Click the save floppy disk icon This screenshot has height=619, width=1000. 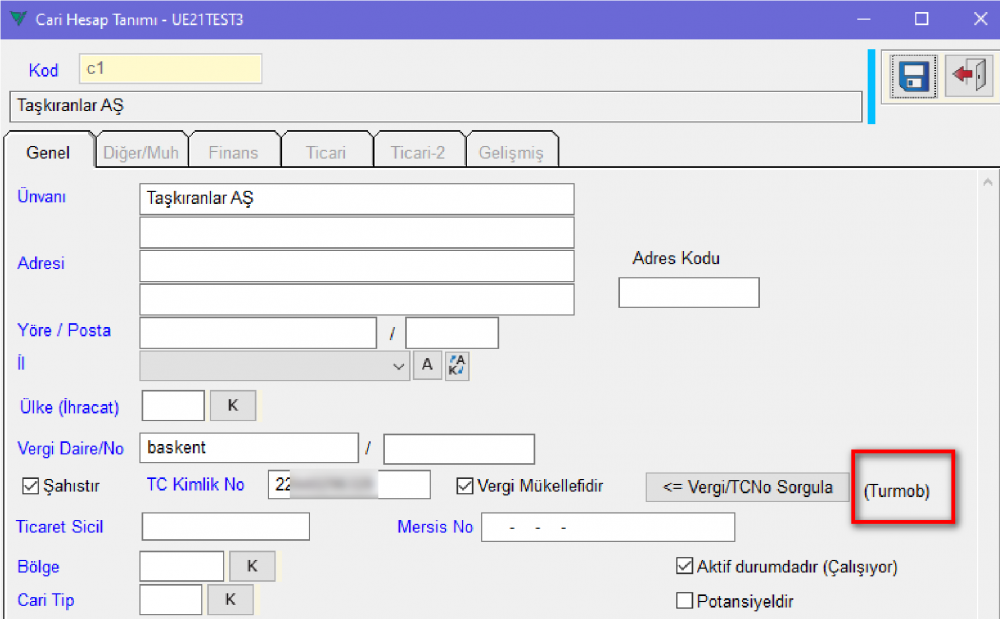click(912, 77)
